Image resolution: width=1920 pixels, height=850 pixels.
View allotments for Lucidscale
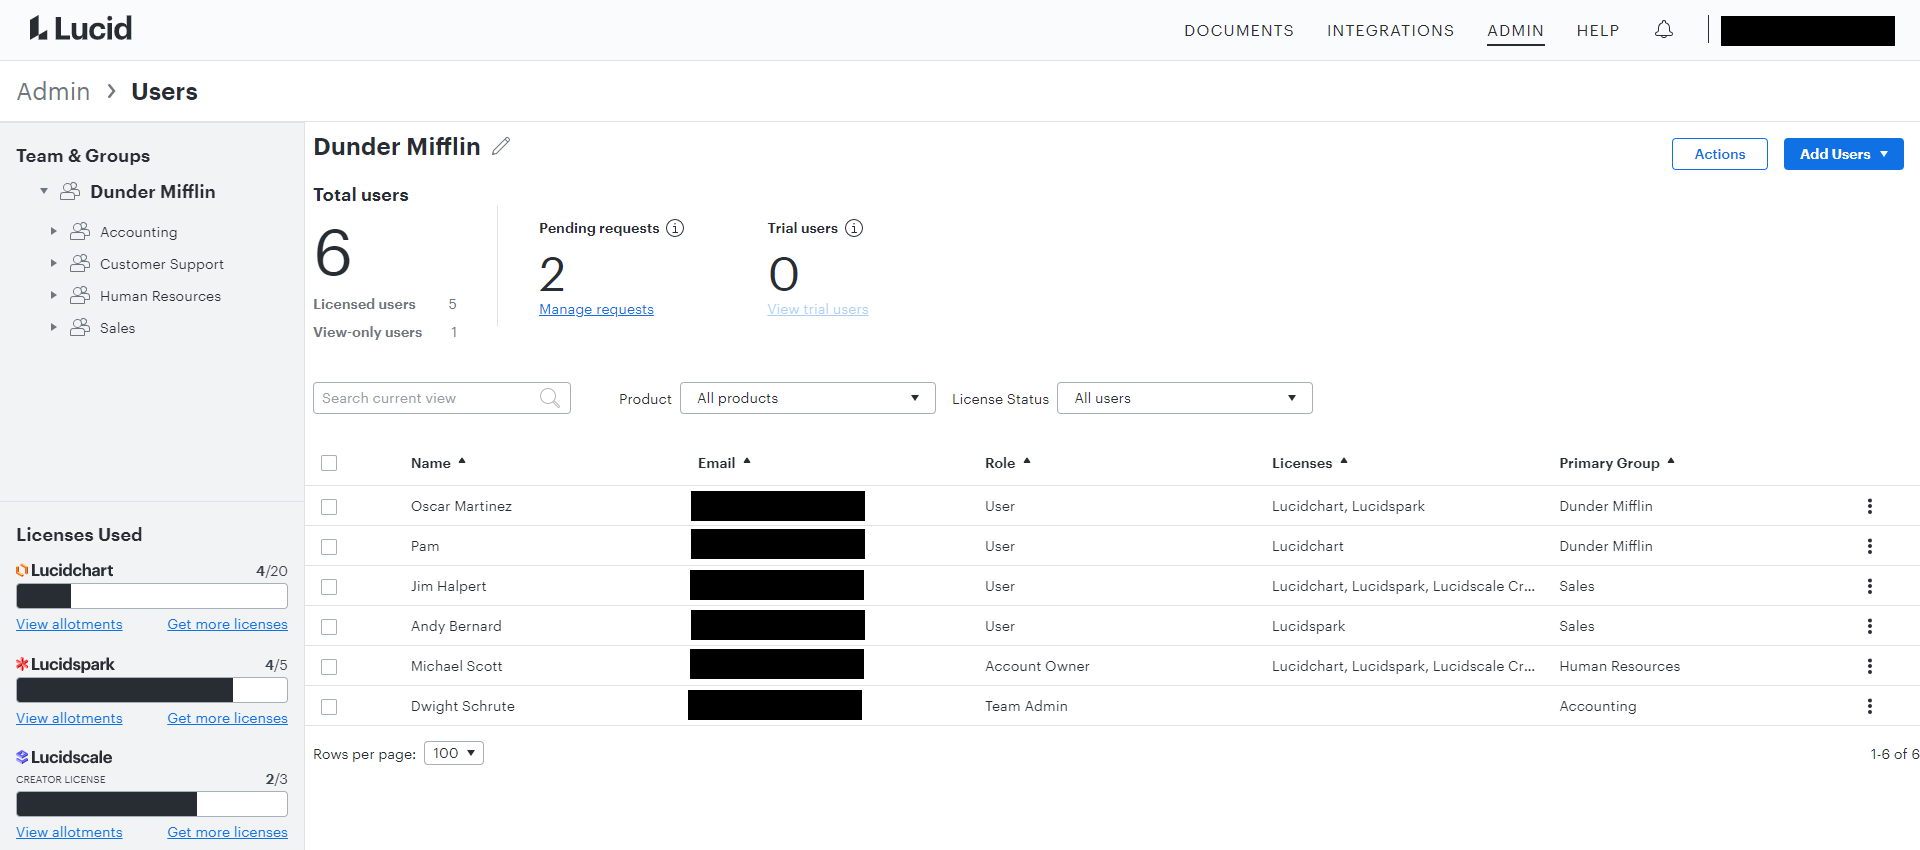click(69, 832)
